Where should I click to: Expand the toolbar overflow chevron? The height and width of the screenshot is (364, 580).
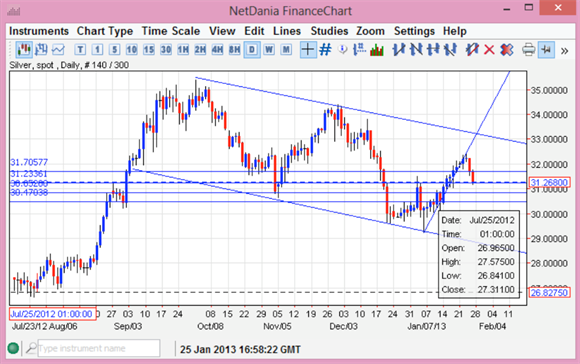click(x=564, y=51)
